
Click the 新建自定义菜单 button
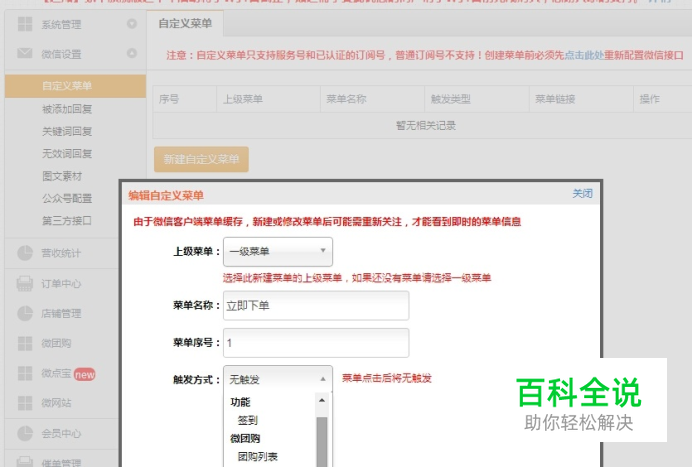click(201, 159)
